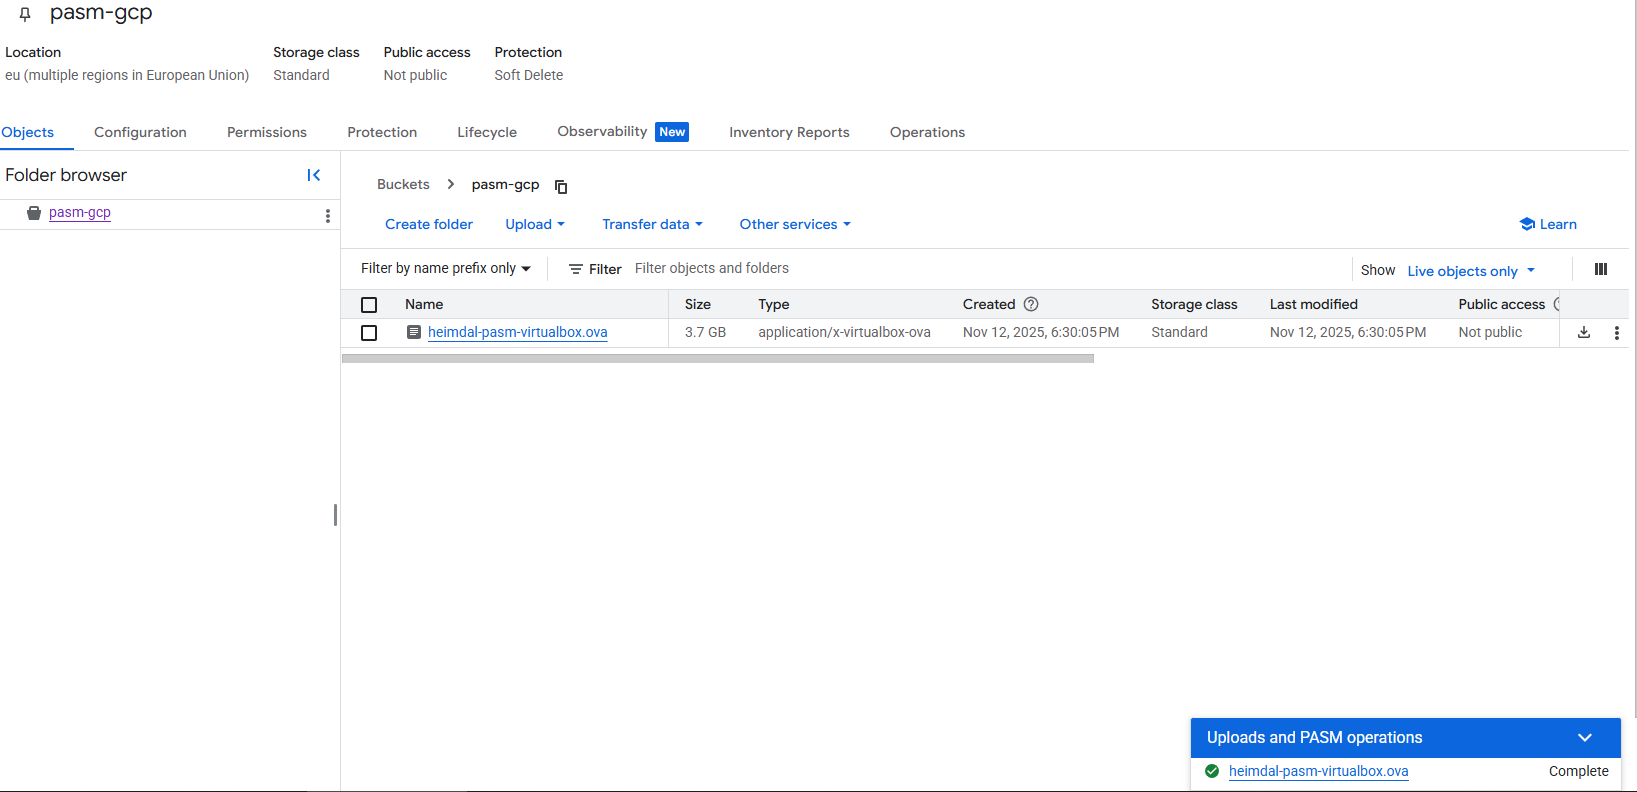Switch to the Protection tab

pyautogui.click(x=382, y=132)
